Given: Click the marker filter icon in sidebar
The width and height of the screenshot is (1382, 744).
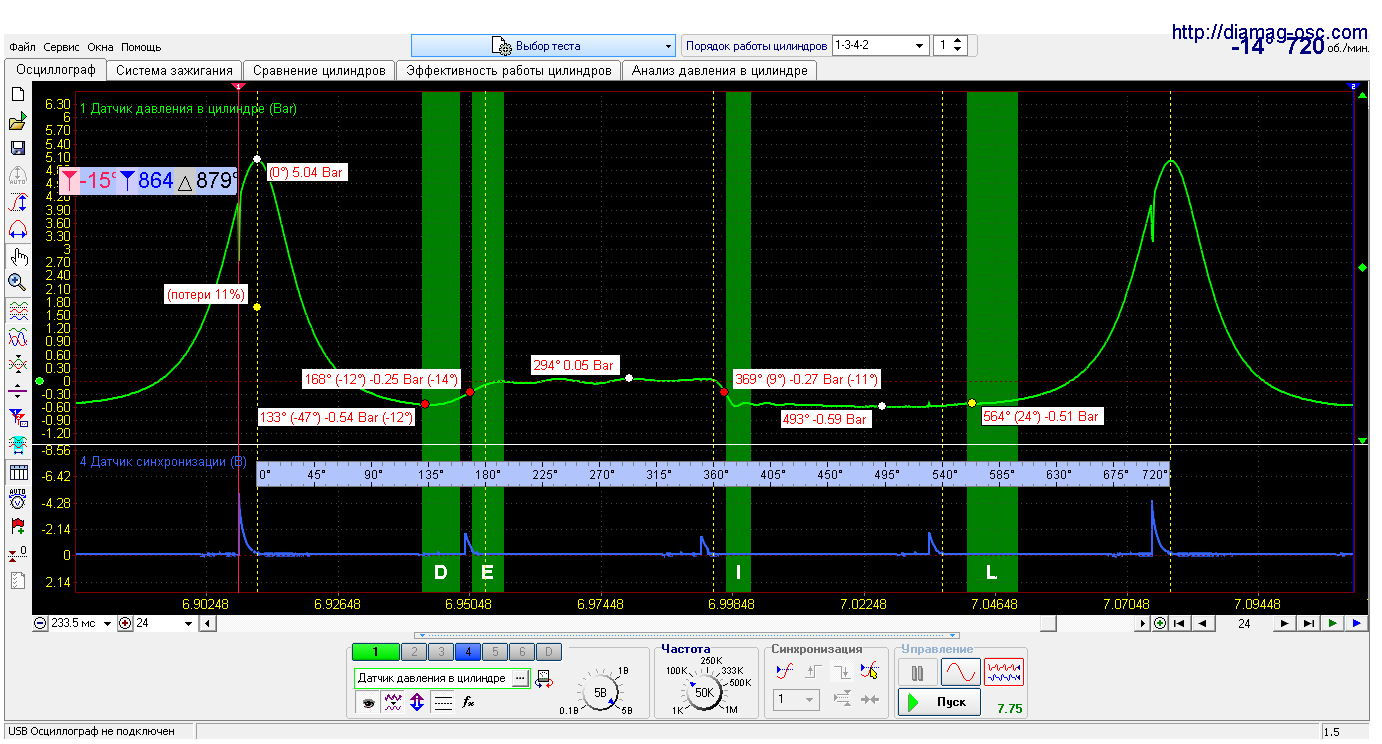Looking at the screenshot, I should pos(17,417).
